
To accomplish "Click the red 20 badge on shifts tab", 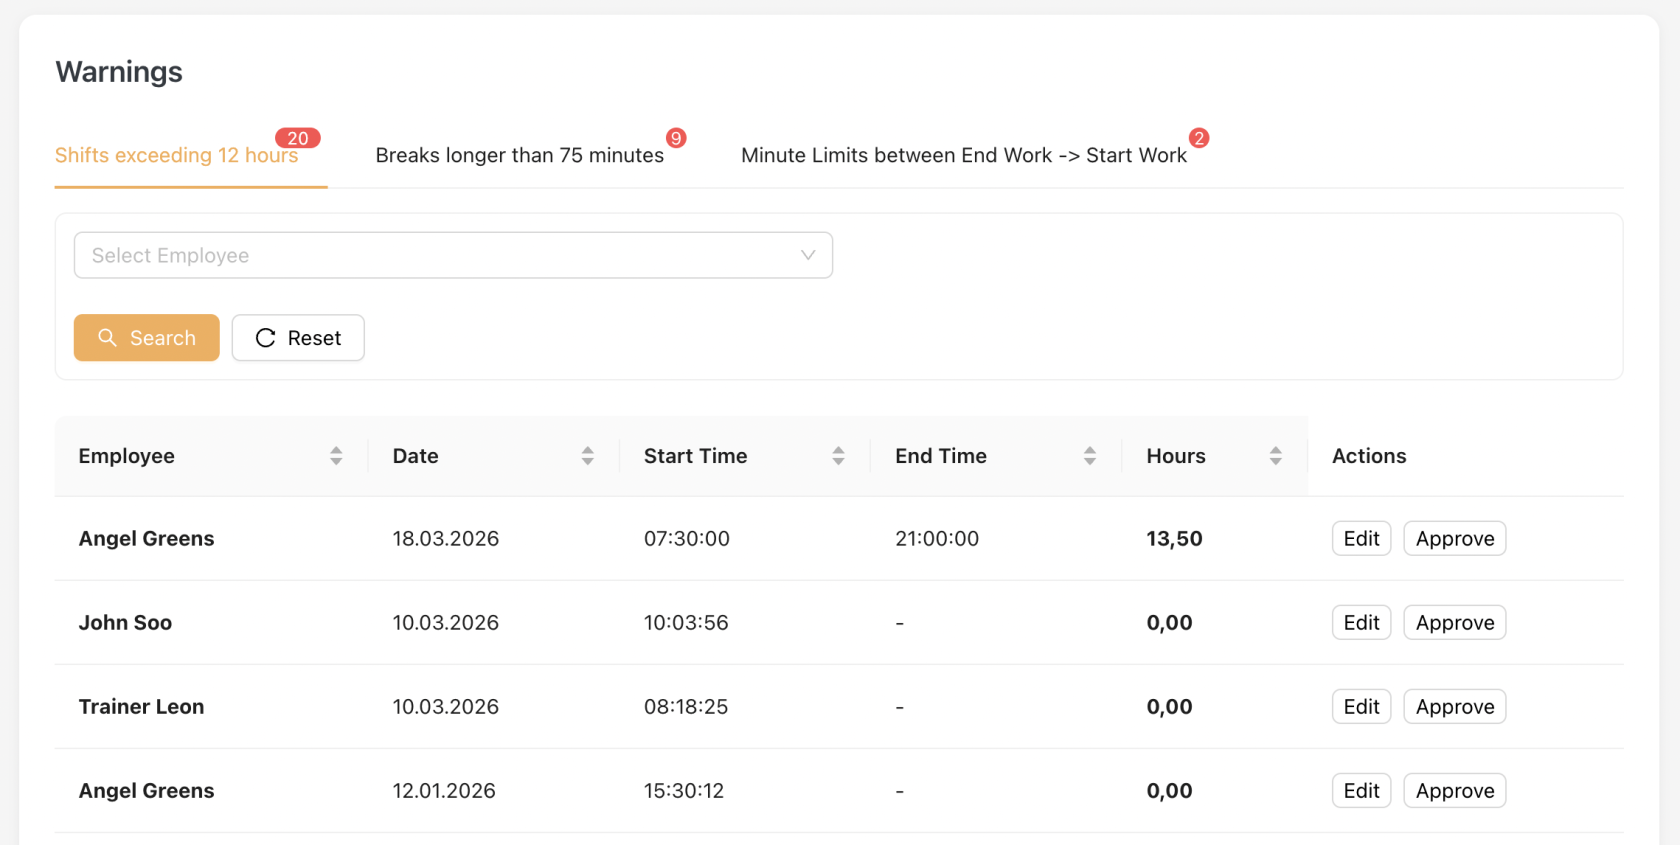I will (x=297, y=138).
